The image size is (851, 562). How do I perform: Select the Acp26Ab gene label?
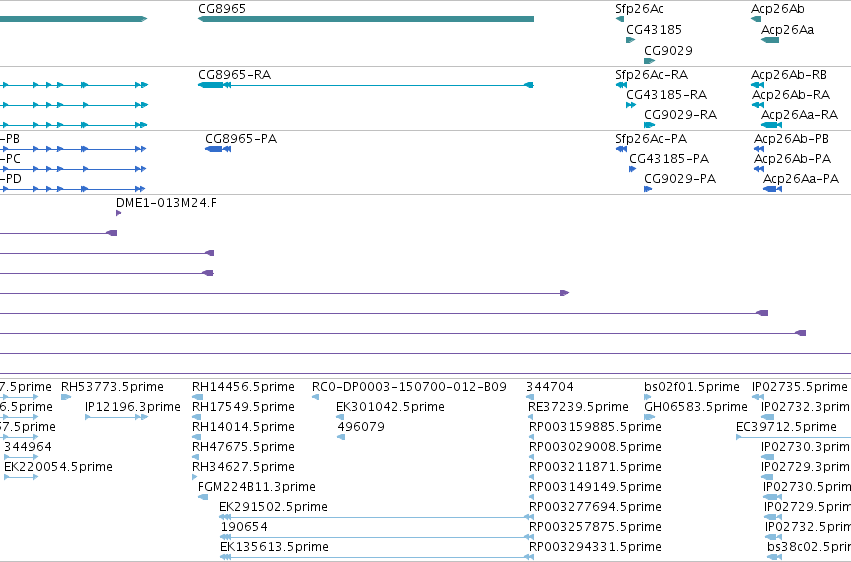pos(777,9)
